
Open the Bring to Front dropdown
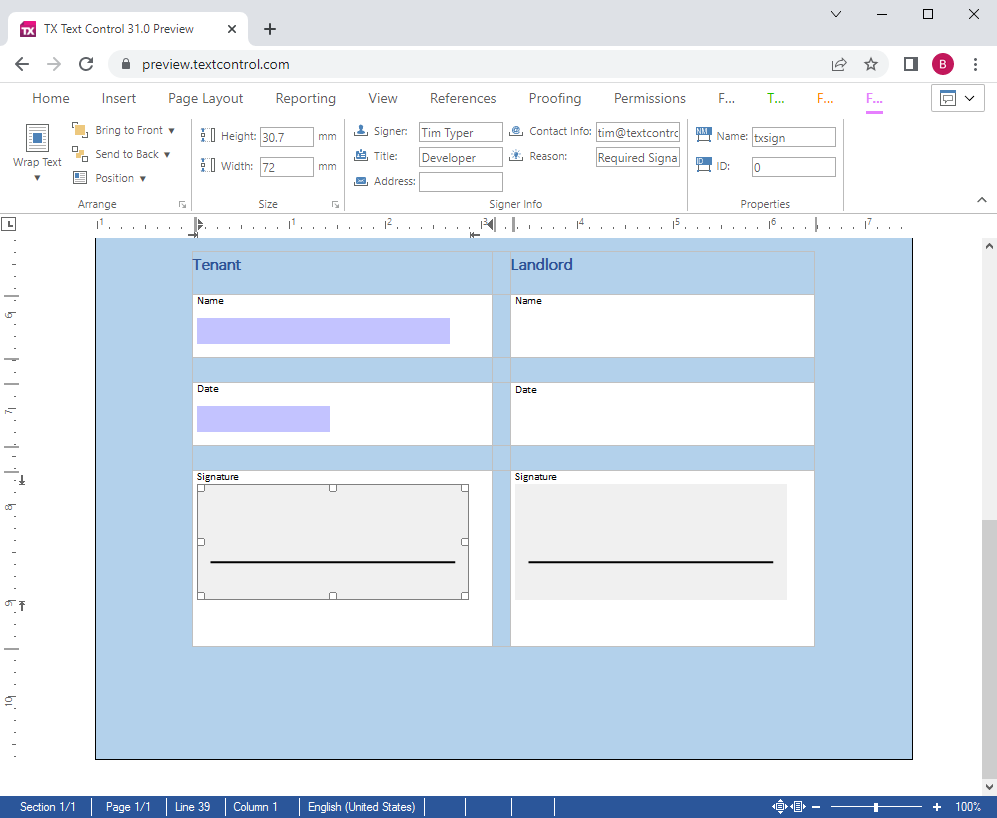tap(171, 131)
